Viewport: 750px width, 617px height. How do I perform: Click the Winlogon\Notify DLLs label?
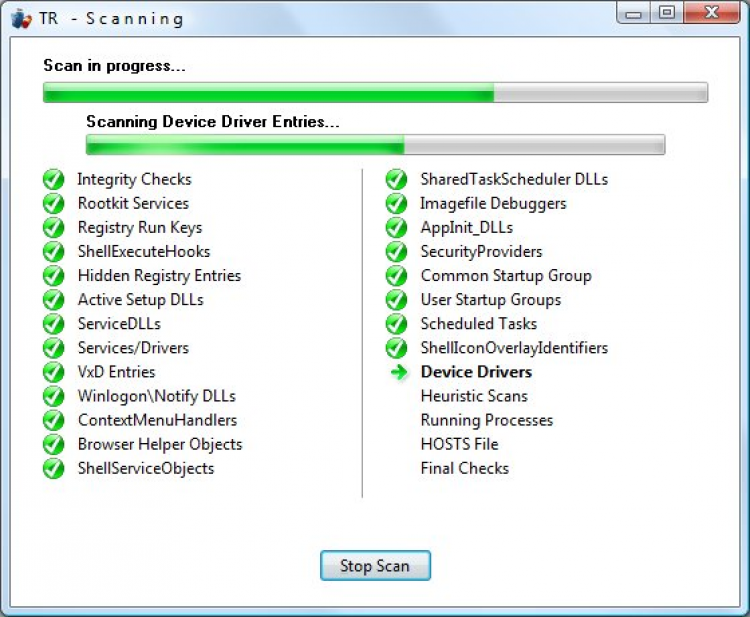pos(157,397)
